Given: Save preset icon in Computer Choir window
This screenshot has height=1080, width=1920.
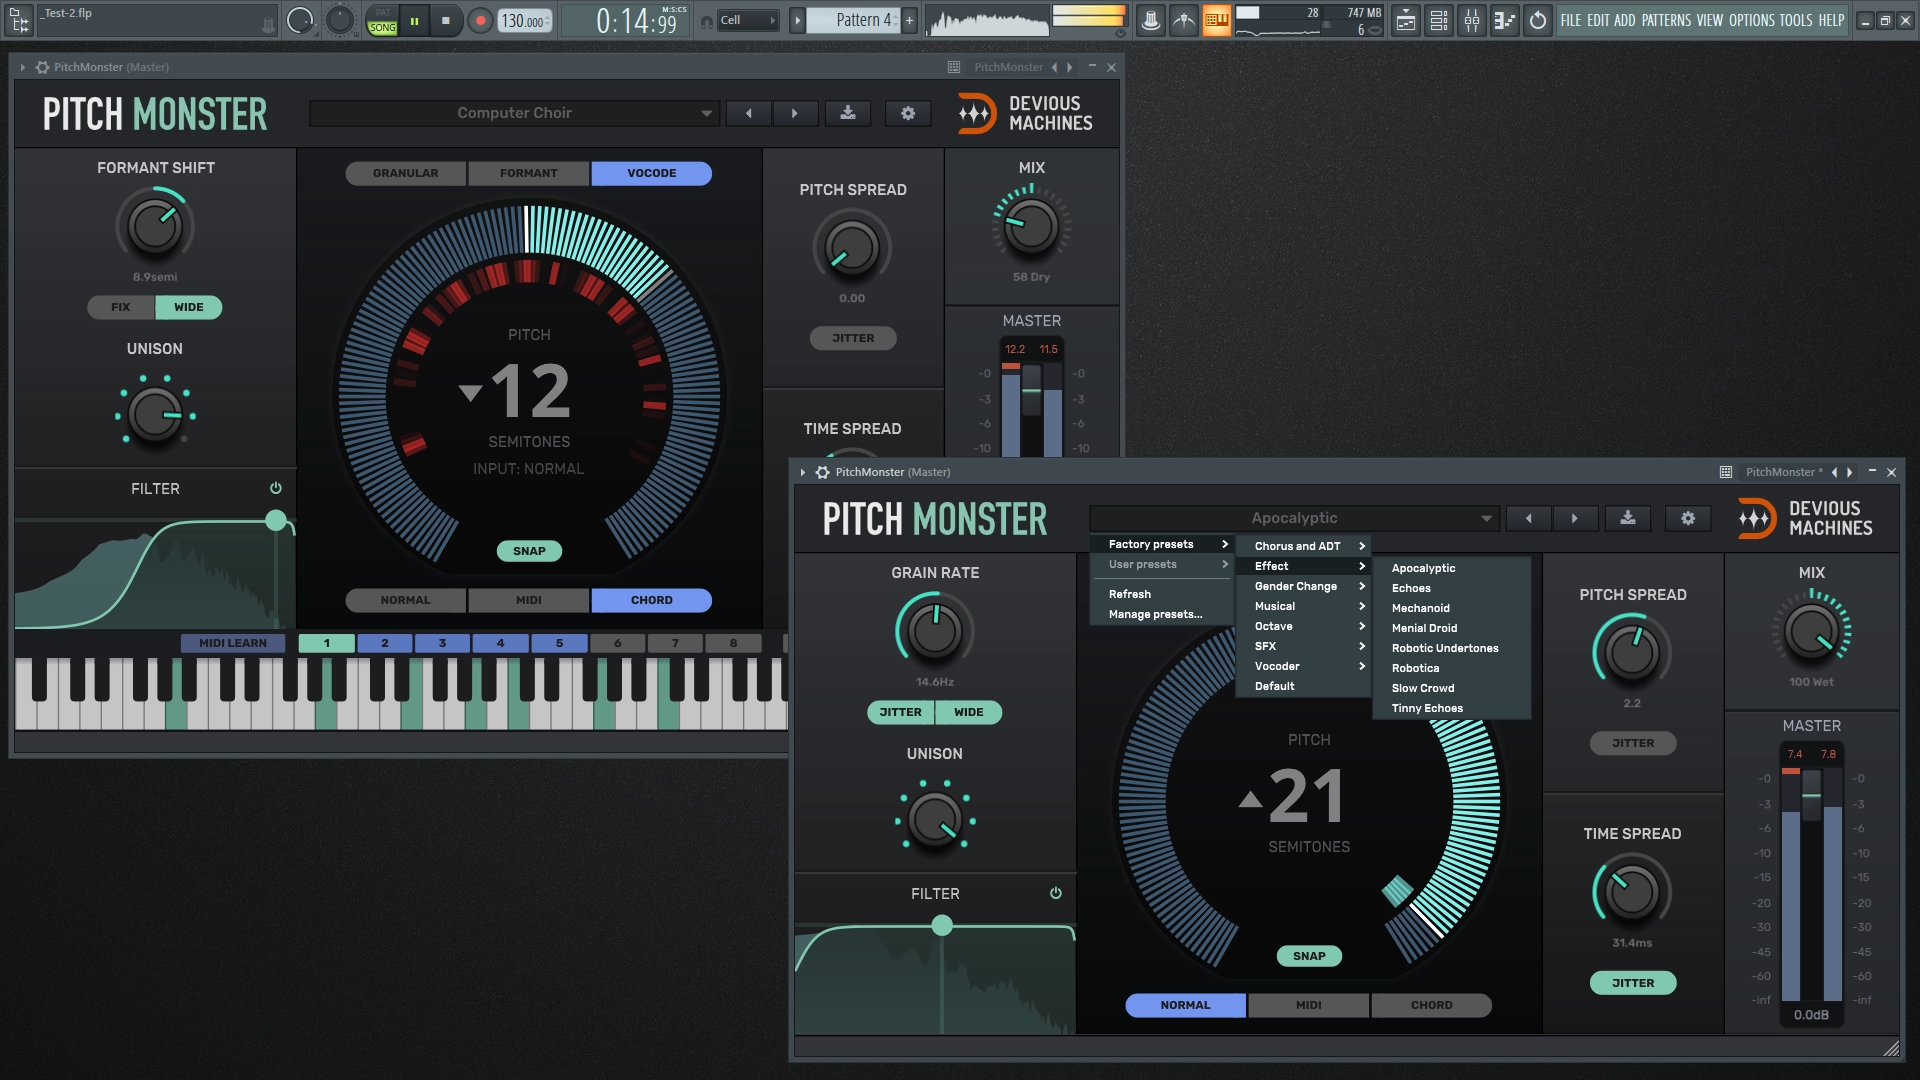Looking at the screenshot, I should pyautogui.click(x=848, y=113).
